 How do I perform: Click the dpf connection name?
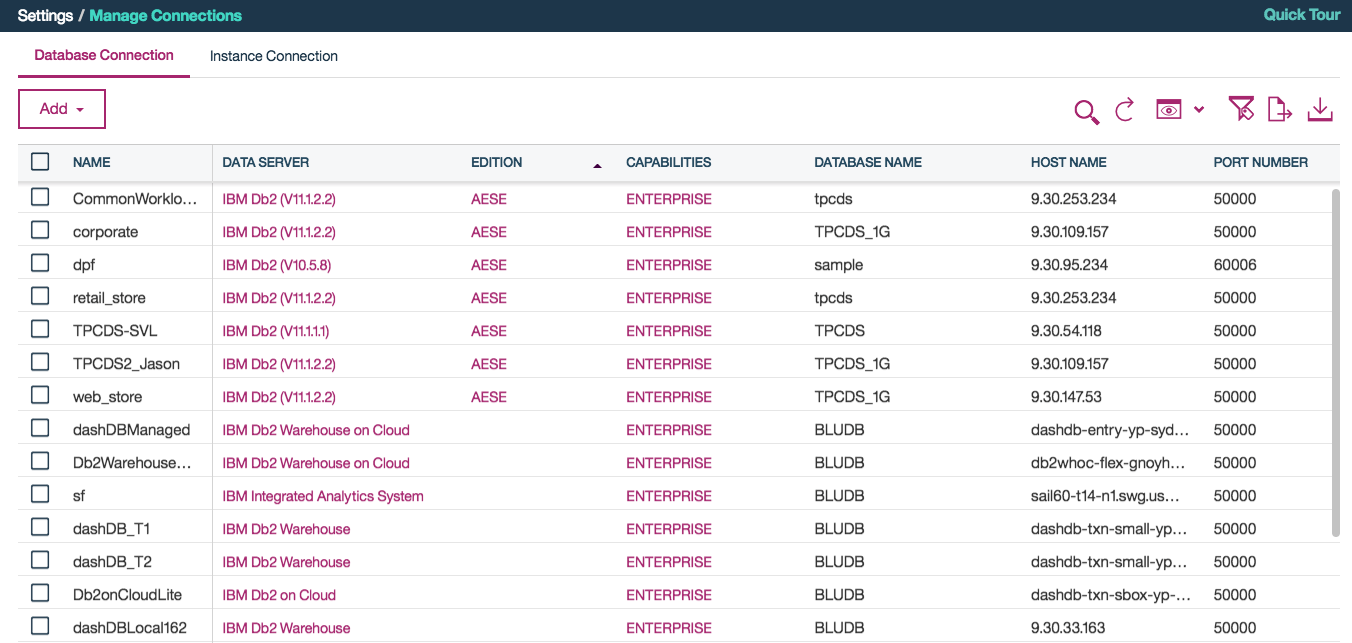tap(84, 265)
